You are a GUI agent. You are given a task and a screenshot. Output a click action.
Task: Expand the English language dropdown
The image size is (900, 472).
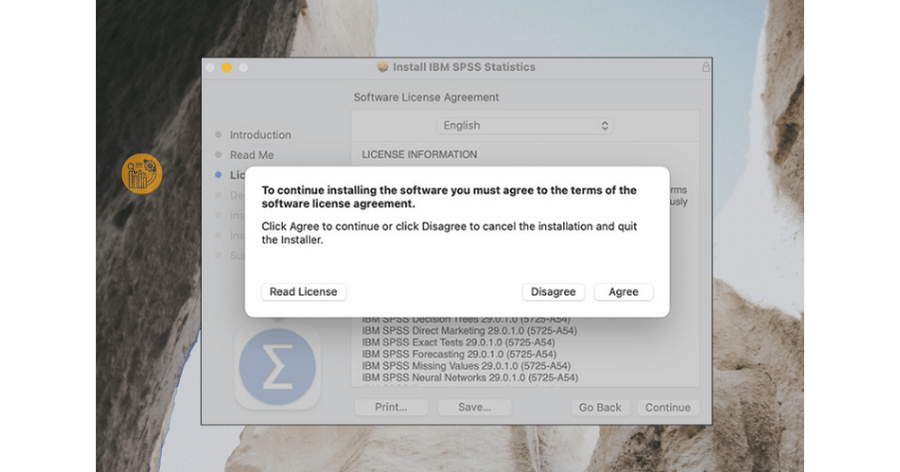(x=526, y=126)
